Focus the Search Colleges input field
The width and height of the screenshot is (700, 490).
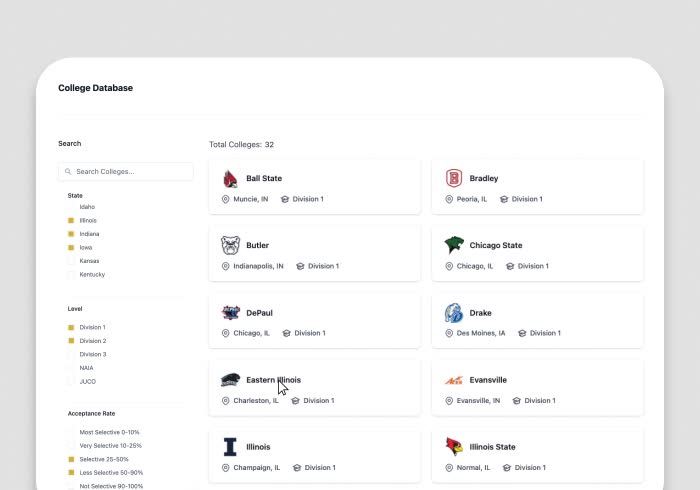tap(126, 171)
